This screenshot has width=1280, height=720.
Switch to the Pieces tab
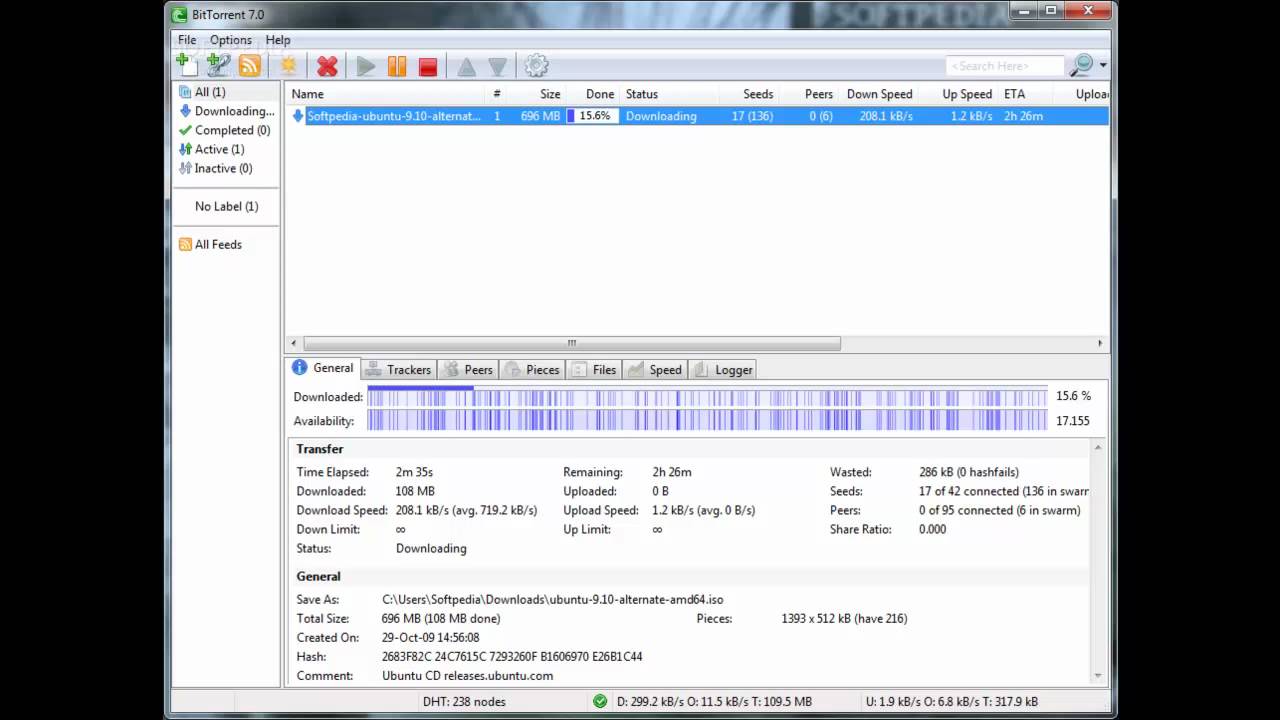(533, 370)
